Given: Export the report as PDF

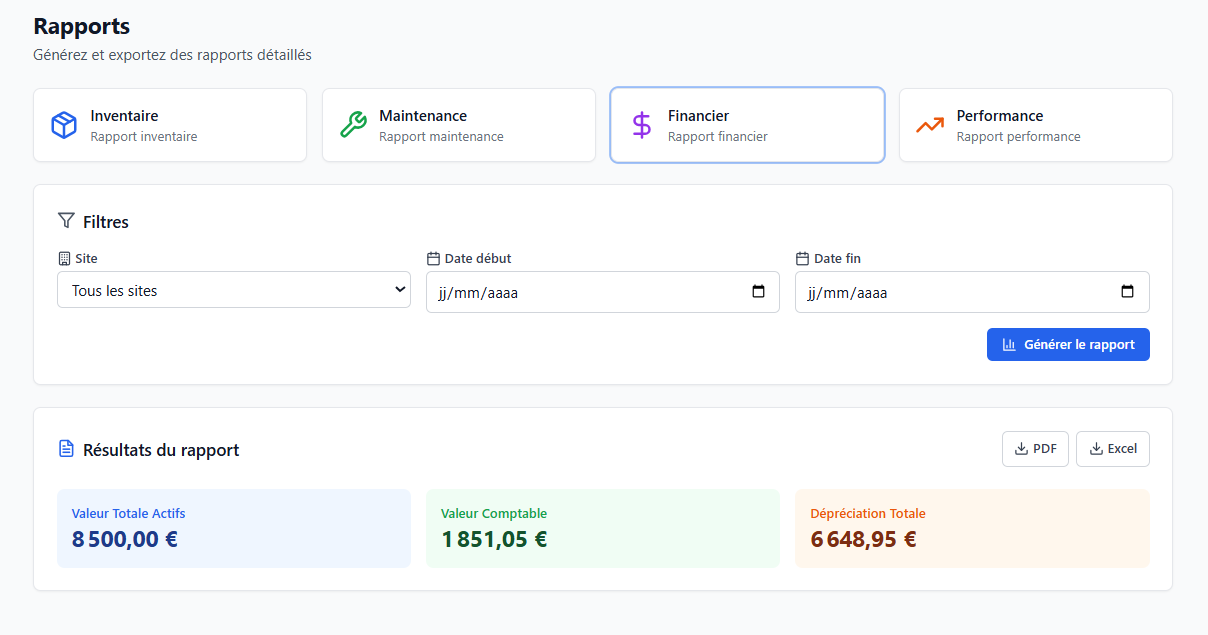Looking at the screenshot, I should click(1035, 449).
